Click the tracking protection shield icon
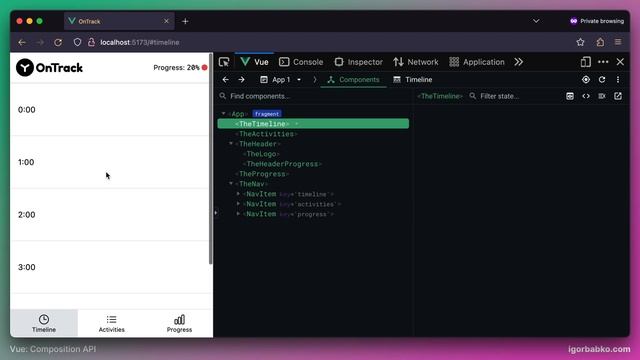640x360 pixels. pos(77,42)
